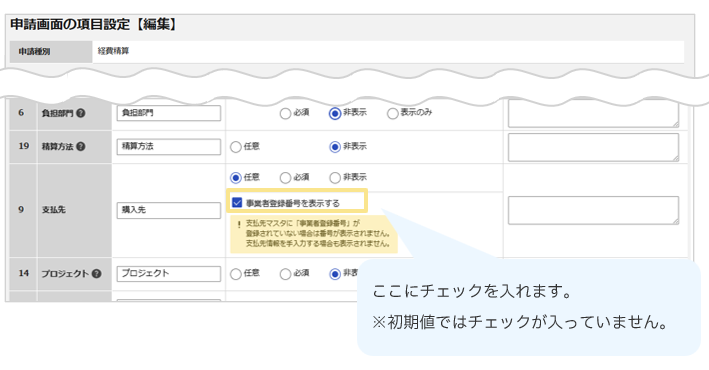
Task: Select 必須 radio in プロジェクト row
Action: (x=285, y=274)
